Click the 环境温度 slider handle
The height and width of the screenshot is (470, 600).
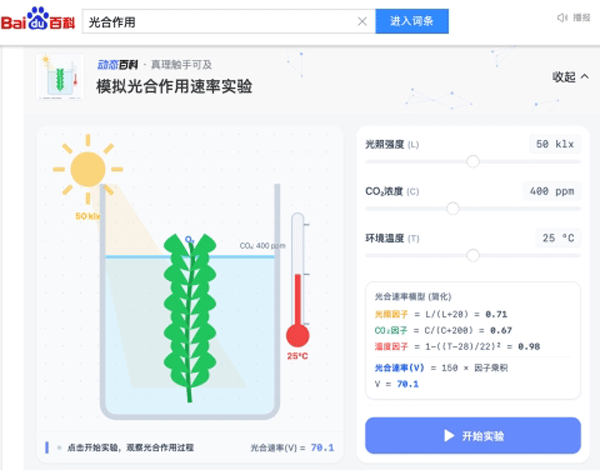click(473, 255)
